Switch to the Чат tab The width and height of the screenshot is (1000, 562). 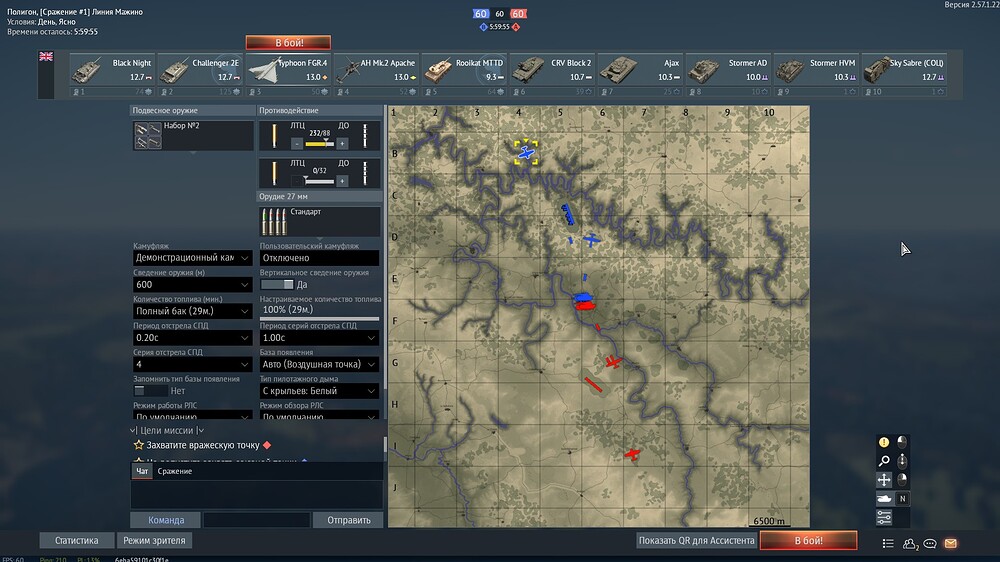coord(142,471)
